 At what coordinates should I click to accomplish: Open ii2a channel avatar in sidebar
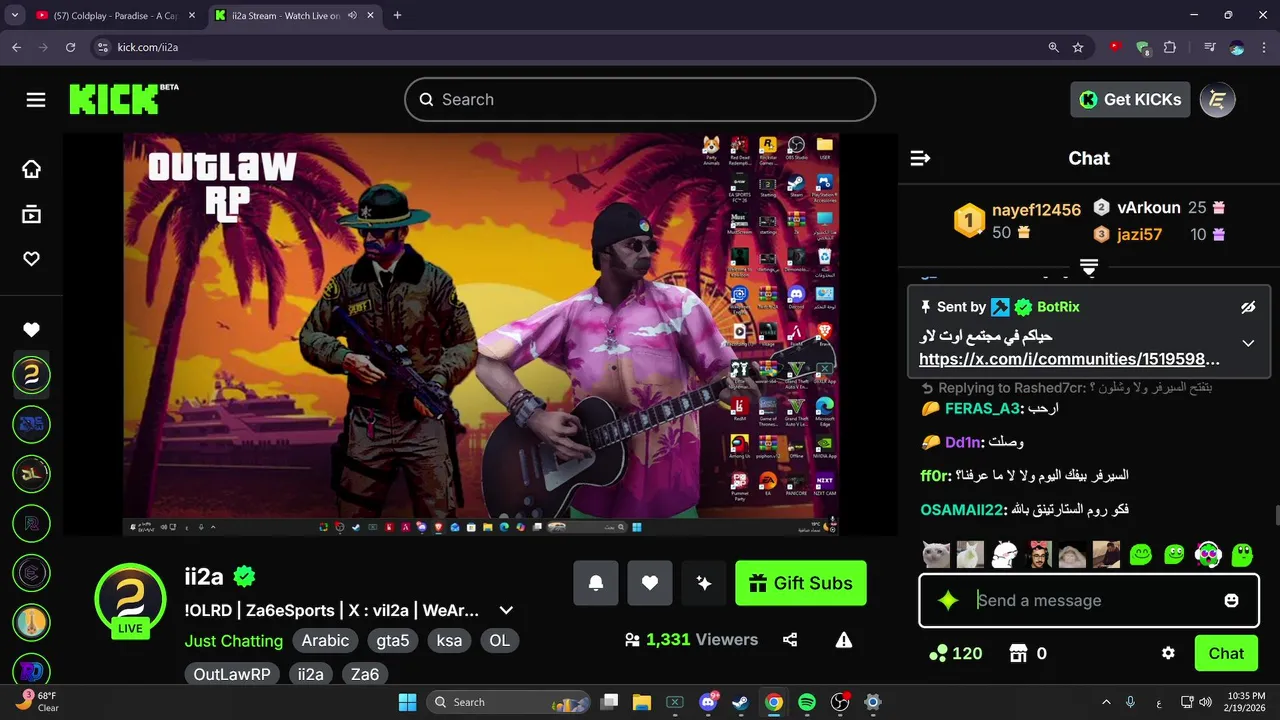point(32,376)
